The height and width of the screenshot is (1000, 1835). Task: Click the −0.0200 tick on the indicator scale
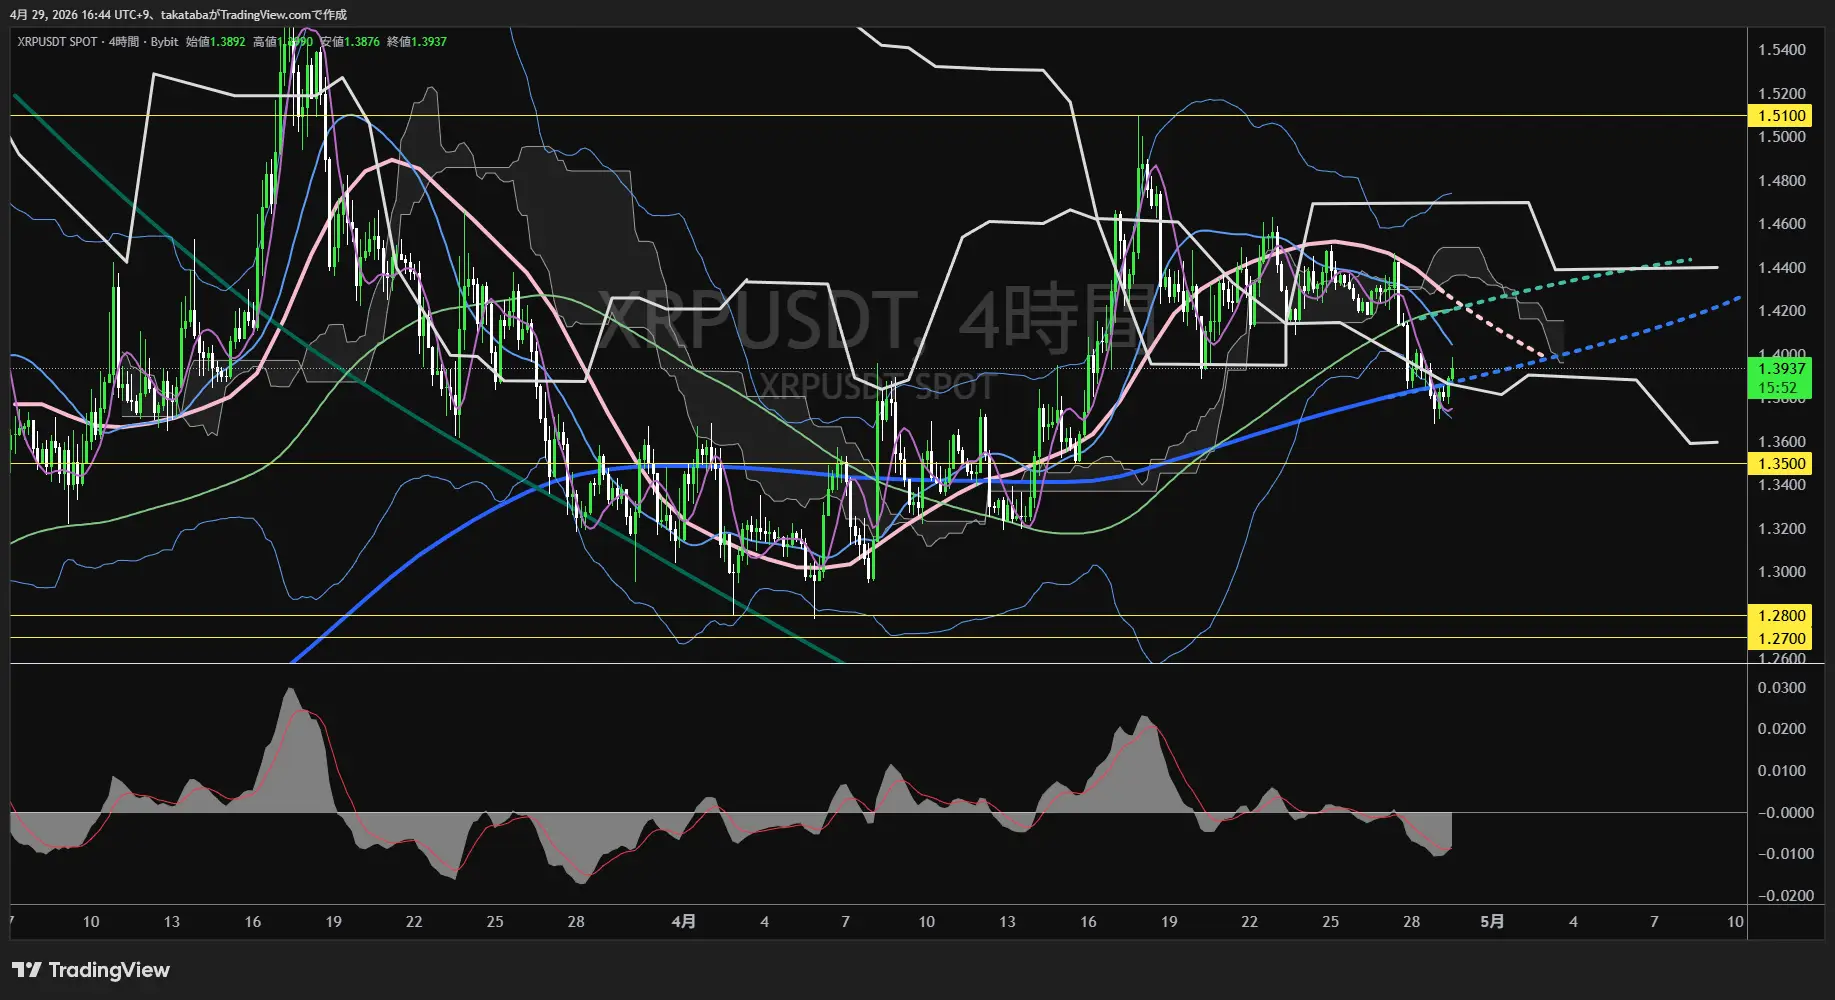(x=1785, y=896)
